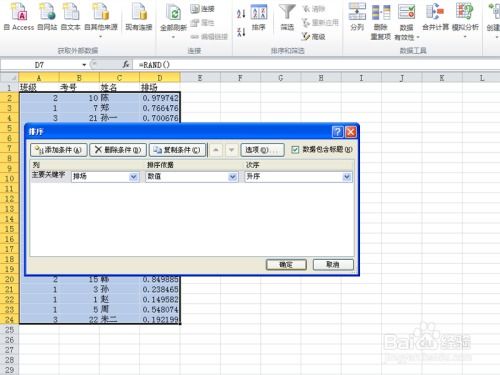Open the Order dropdown showing 升序
This screenshot has width=500, height=375.
coord(347,177)
